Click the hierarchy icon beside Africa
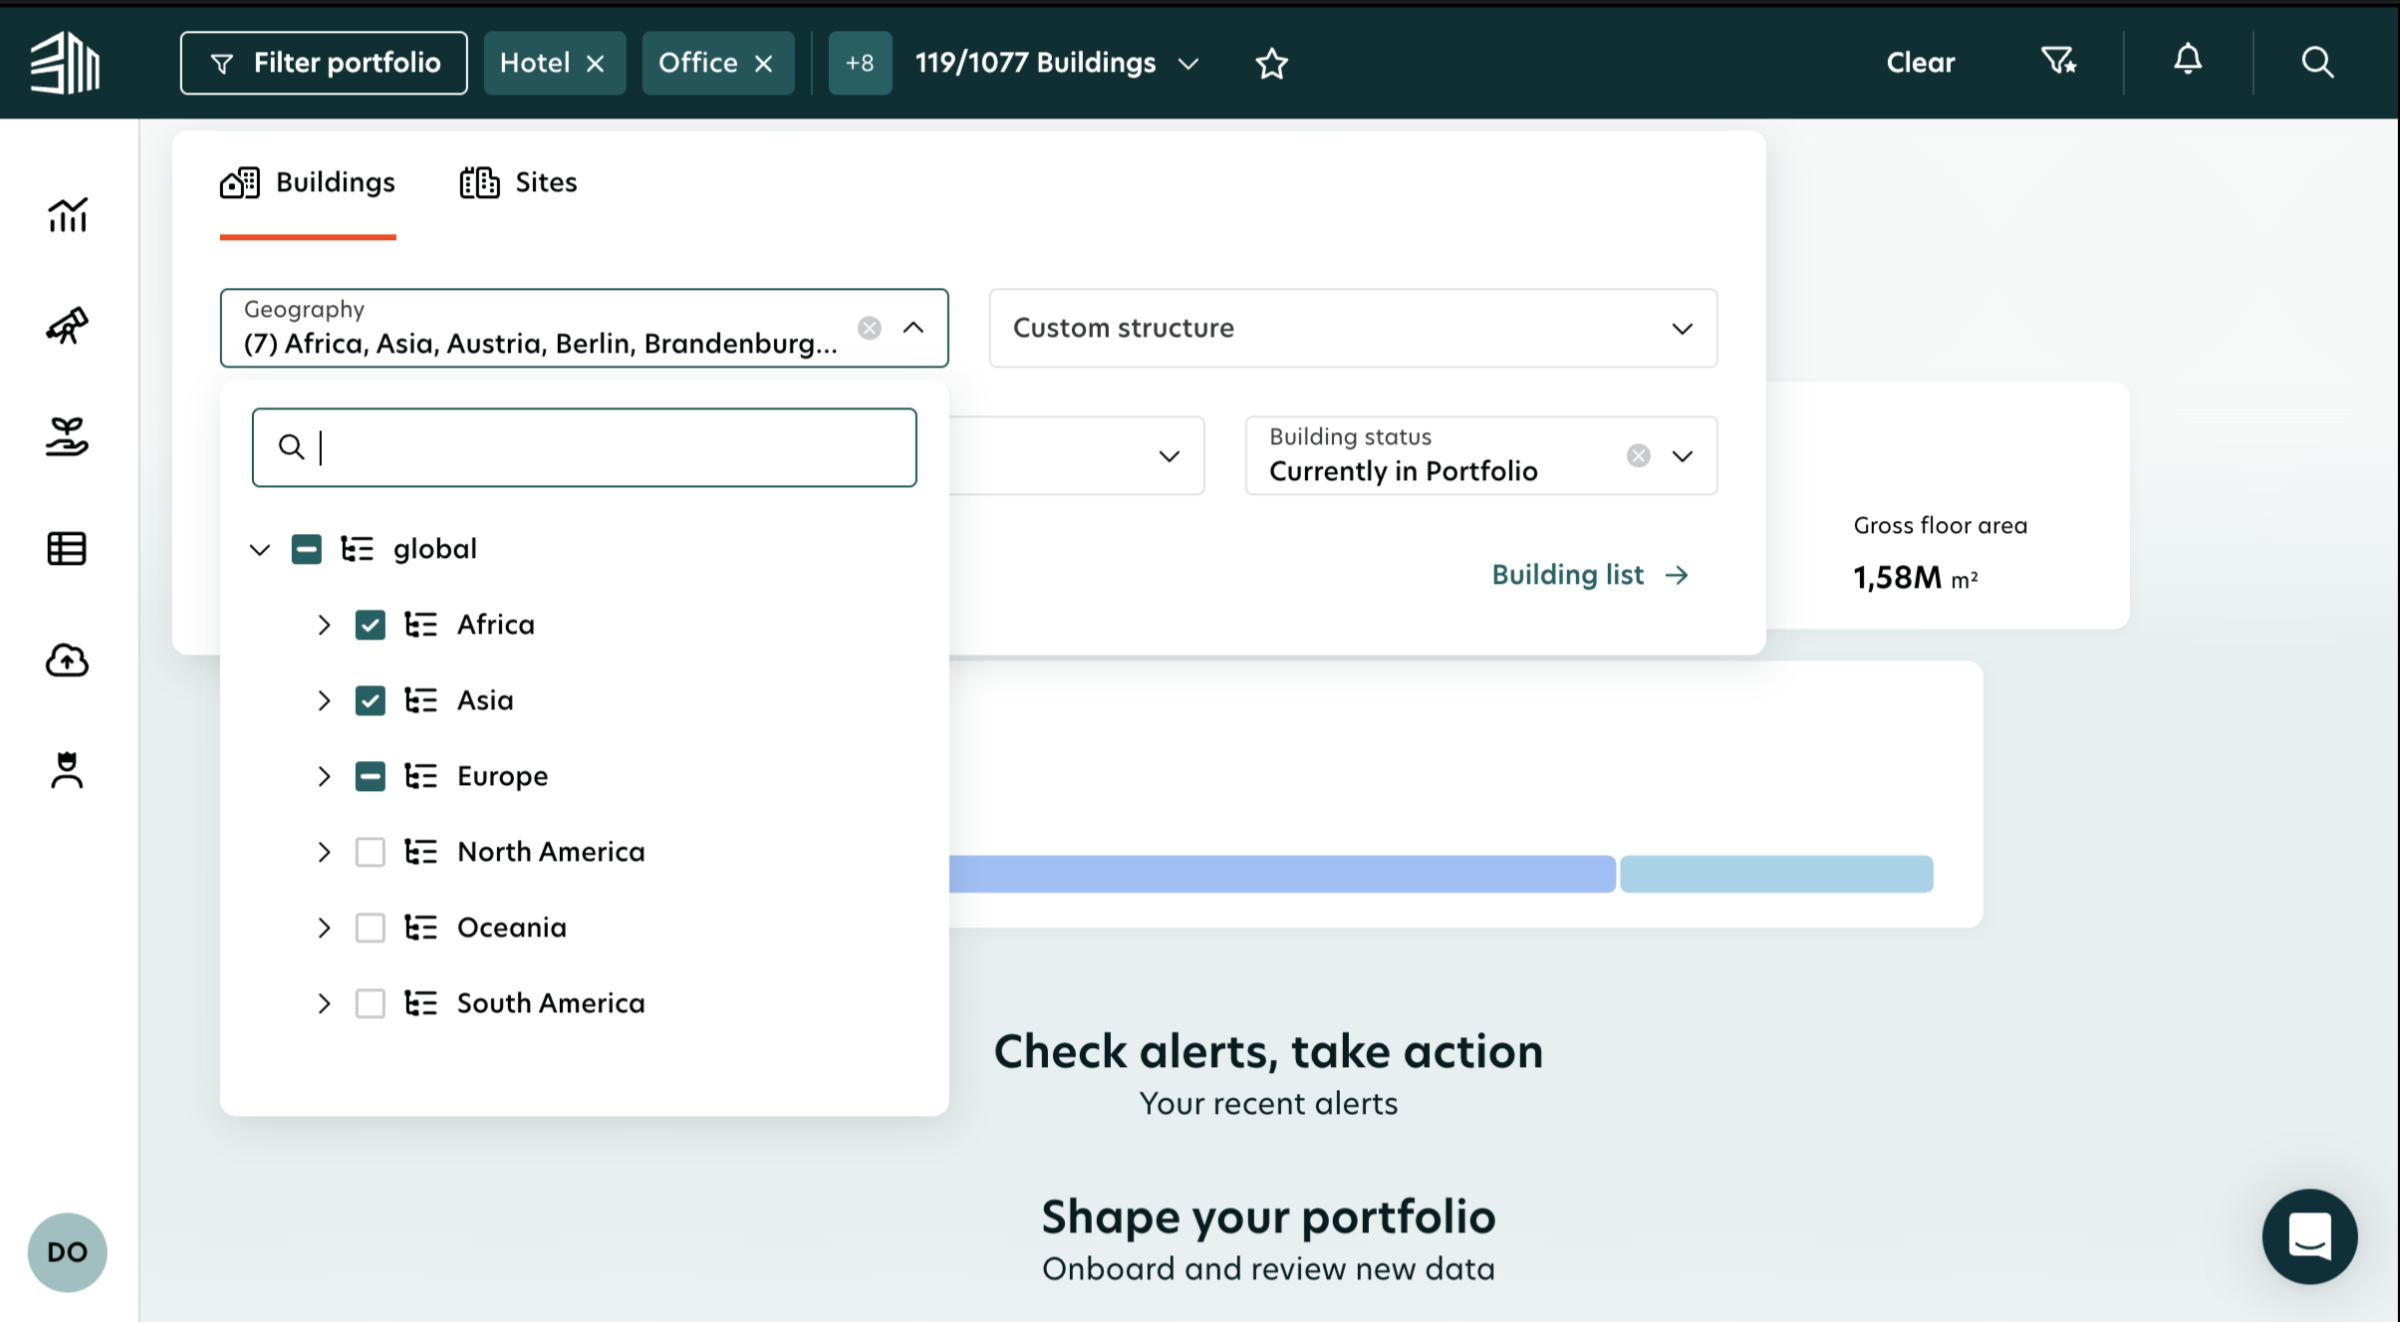The height and width of the screenshot is (1322, 2400). tap(421, 625)
